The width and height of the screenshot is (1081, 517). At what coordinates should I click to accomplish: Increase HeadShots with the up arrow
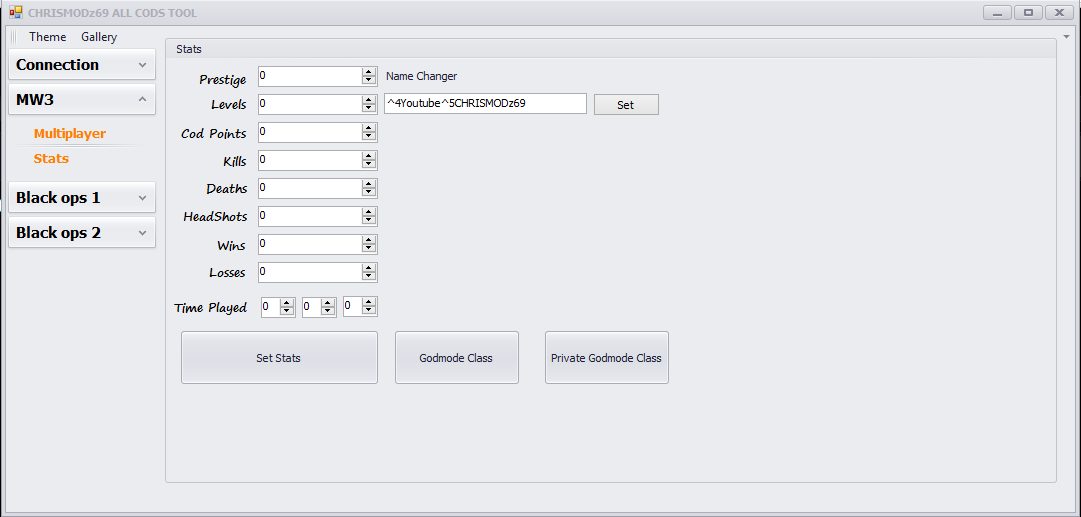(369, 212)
